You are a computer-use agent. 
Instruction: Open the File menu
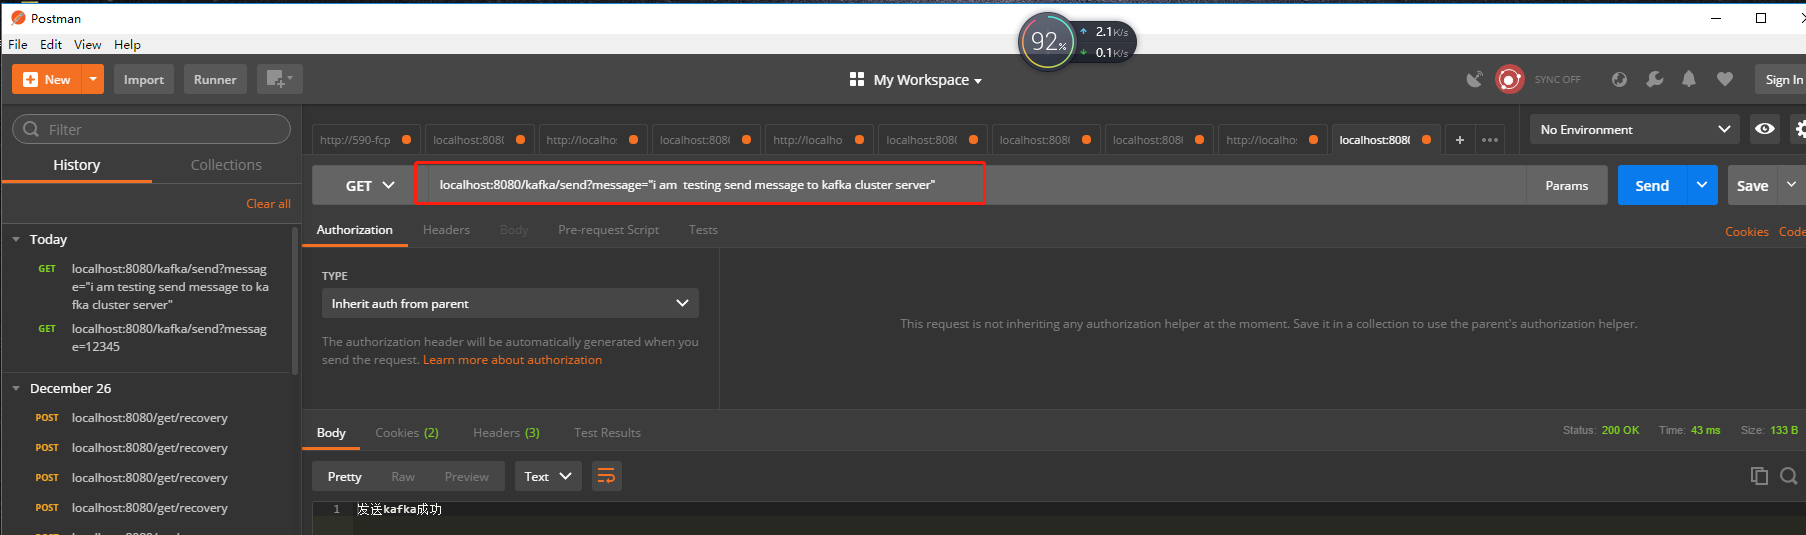tap(18, 44)
